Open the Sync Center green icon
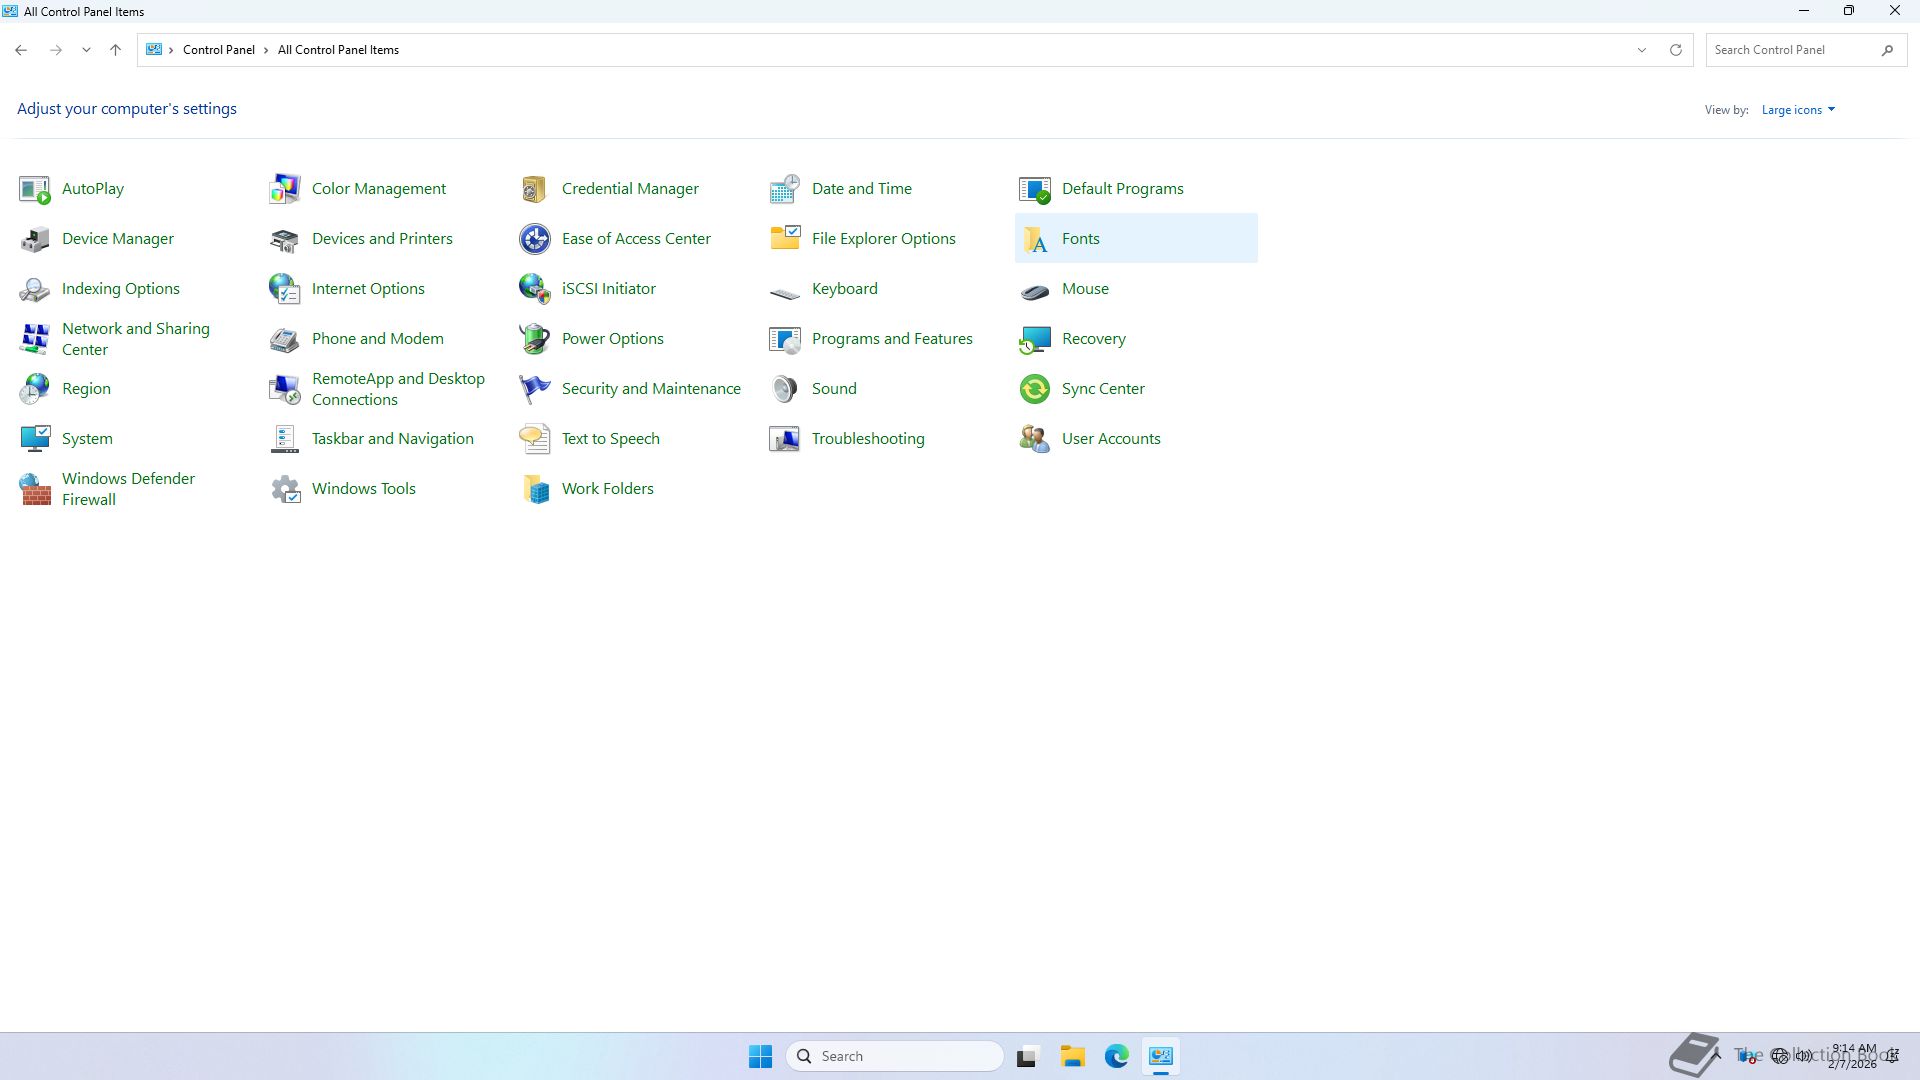Screen dimensions: 1920x1080 pos(1035,389)
